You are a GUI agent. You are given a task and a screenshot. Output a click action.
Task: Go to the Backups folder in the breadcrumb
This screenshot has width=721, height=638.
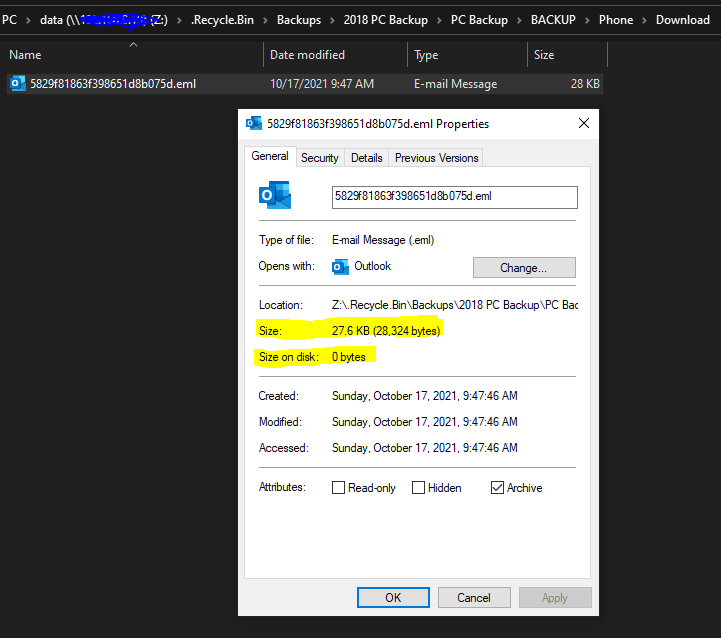[x=299, y=20]
